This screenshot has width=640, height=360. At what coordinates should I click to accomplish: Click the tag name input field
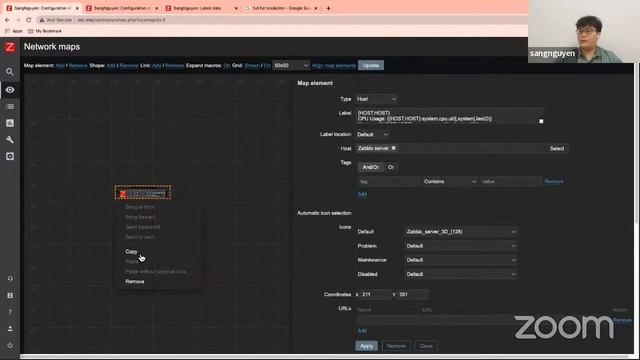click(x=389, y=181)
